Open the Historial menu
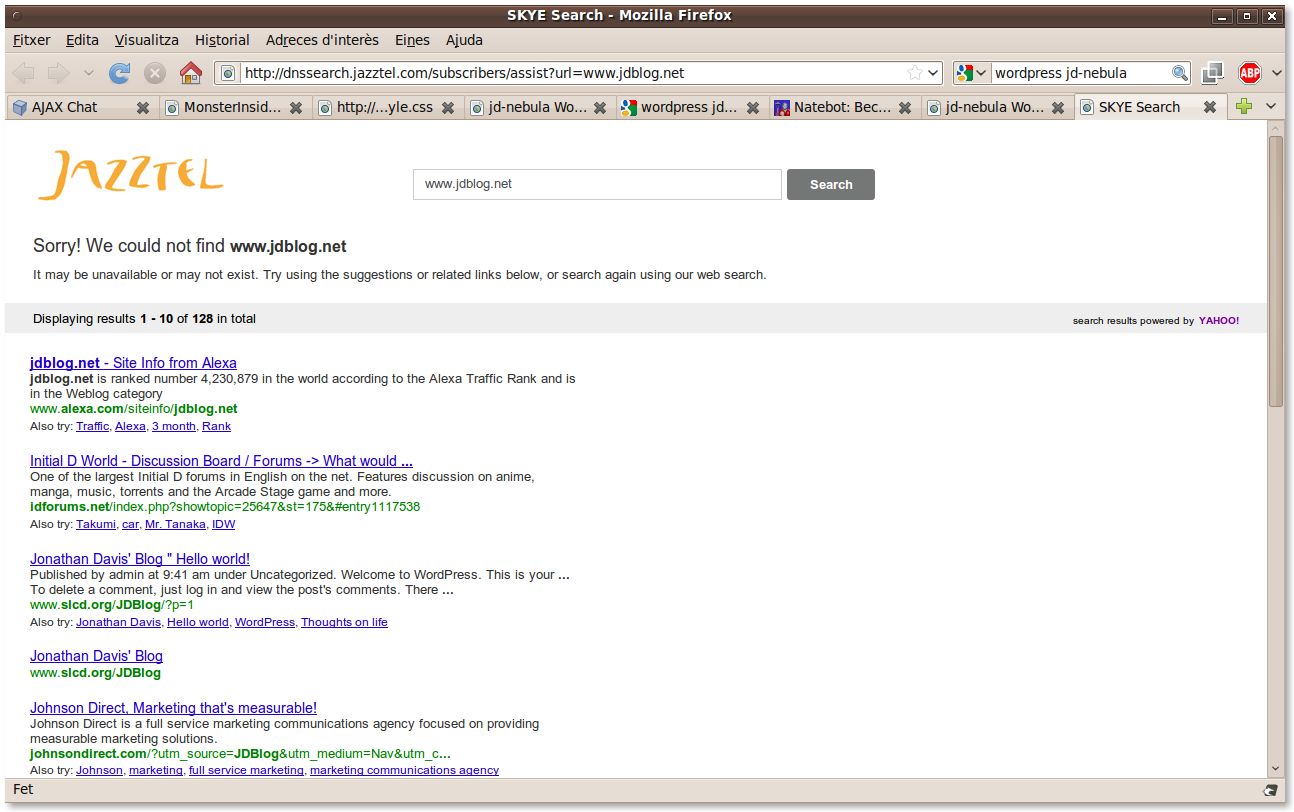1294x812 pixels. (222, 40)
